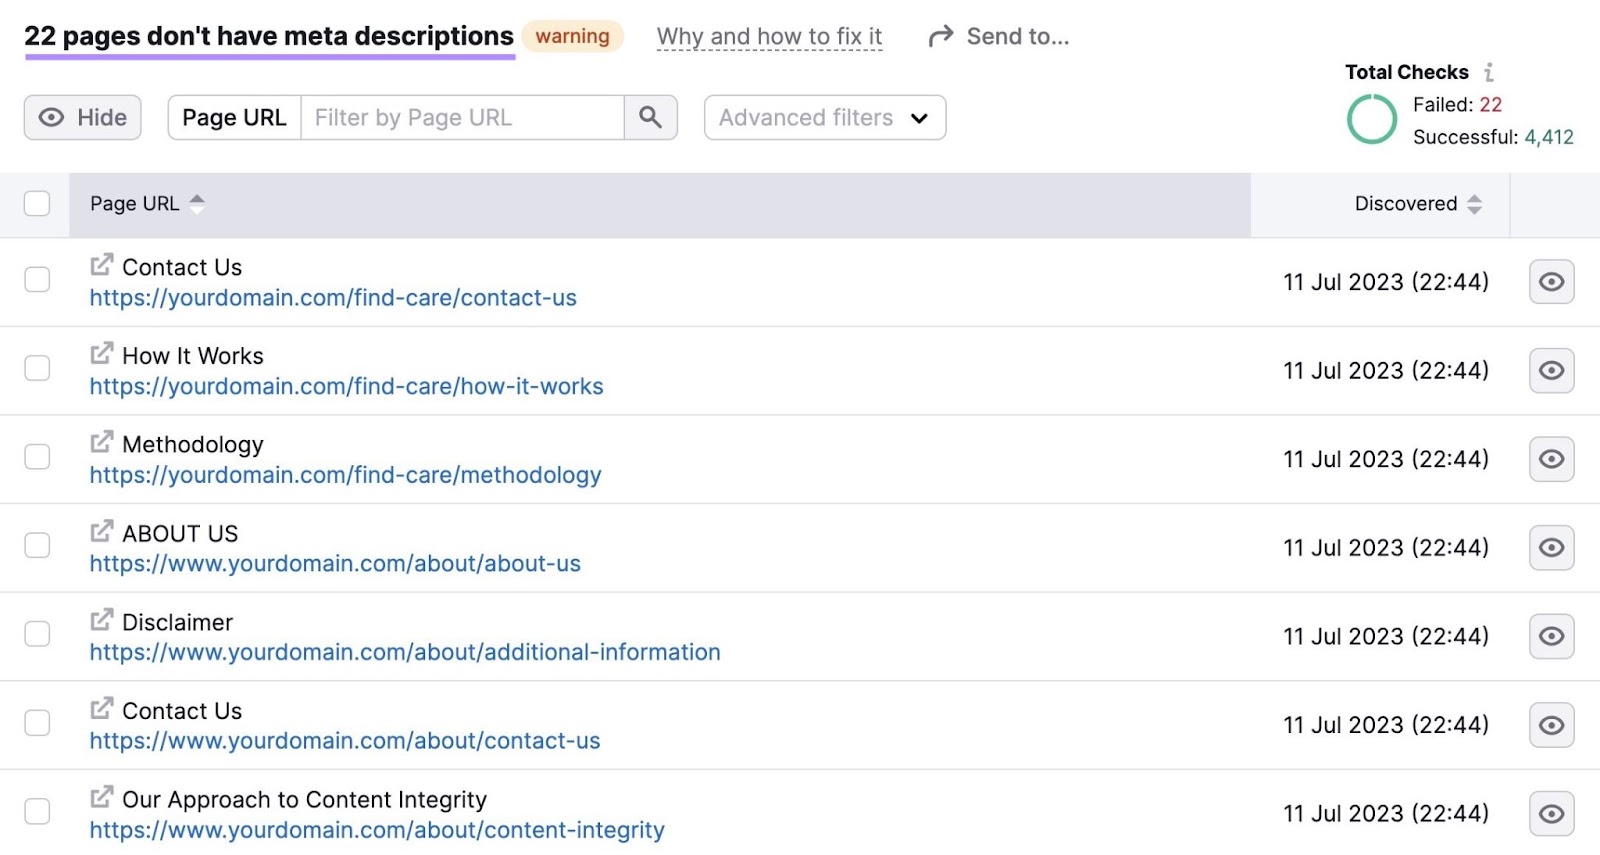Open external icon for Our Approach to Content Integrity
Image resolution: width=1600 pixels, height=855 pixels.
(102, 797)
